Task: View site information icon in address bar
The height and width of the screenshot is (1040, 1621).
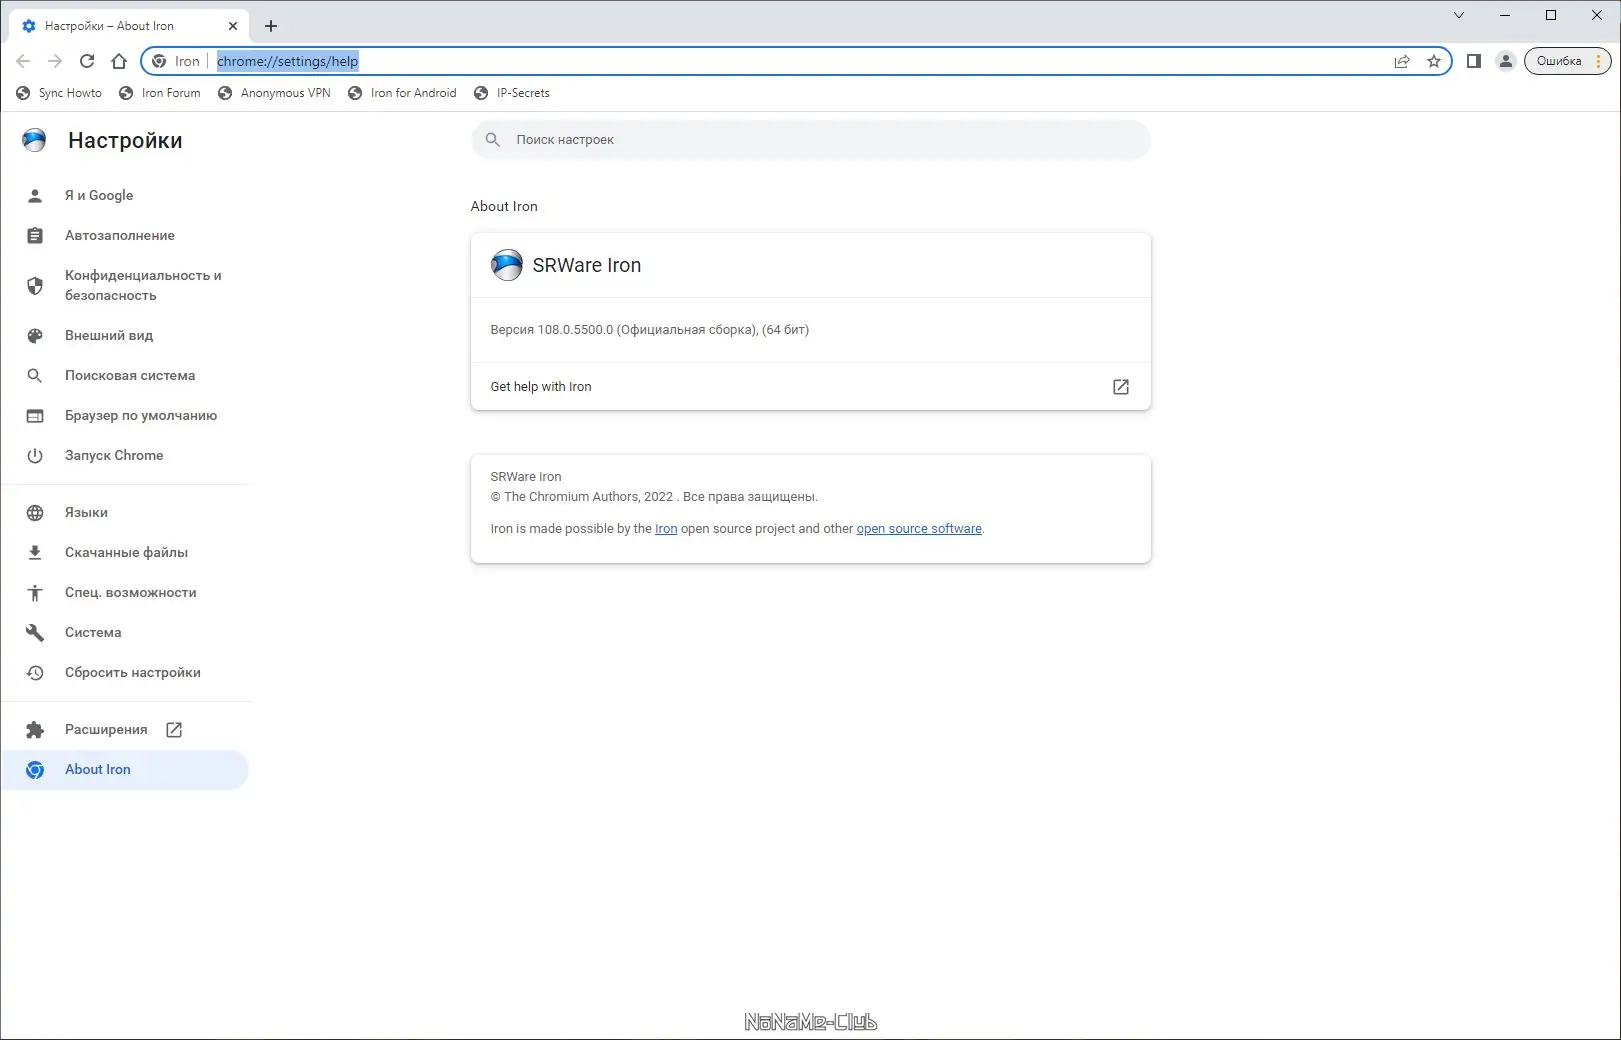Action: 159,61
